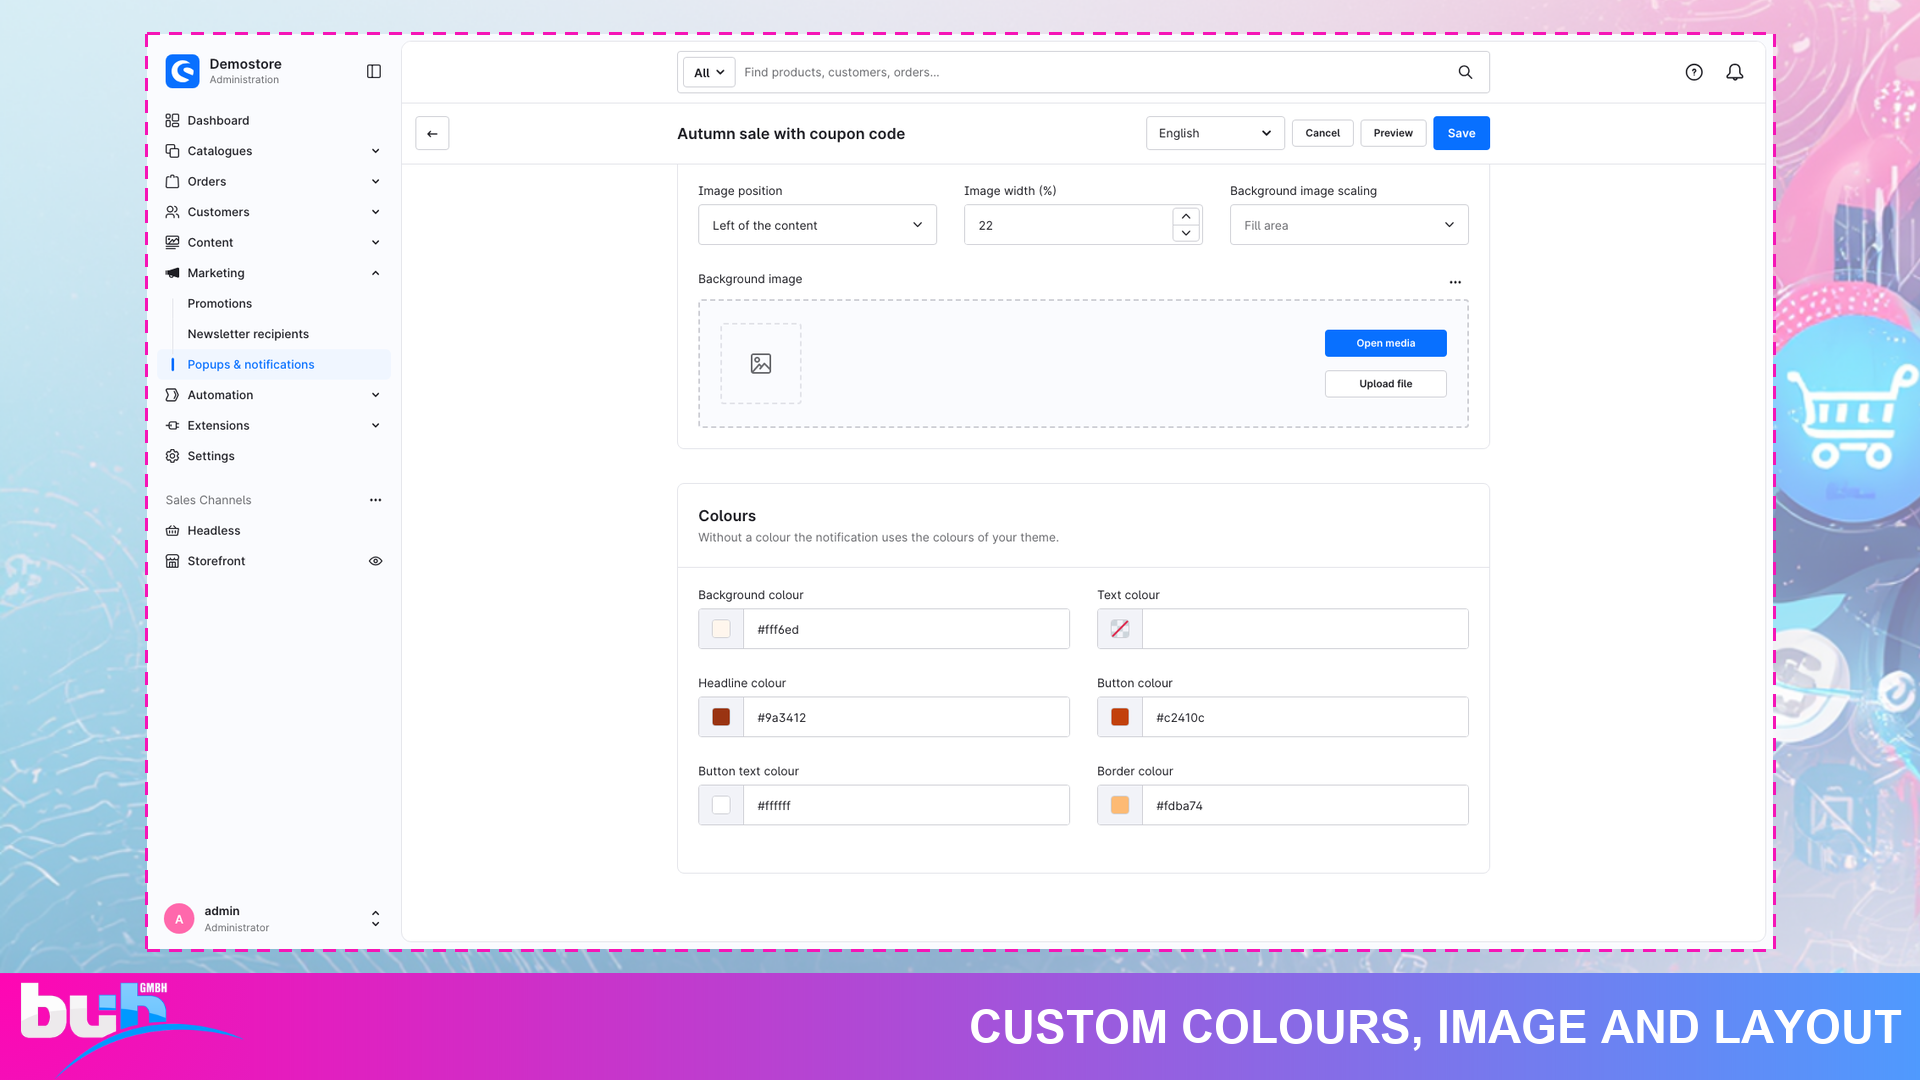Click the empty Text colour swatch
Image resolution: width=1920 pixels, height=1080 pixels.
[1120, 629]
